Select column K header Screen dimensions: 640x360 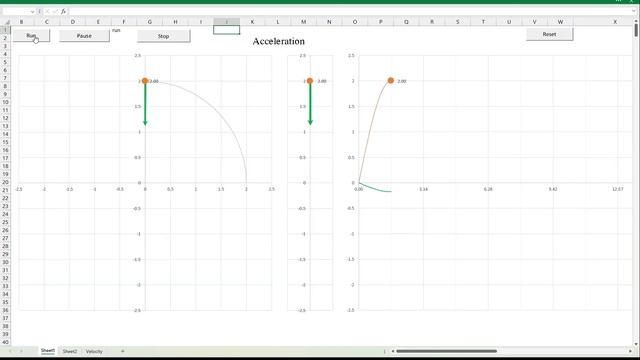[252, 22]
